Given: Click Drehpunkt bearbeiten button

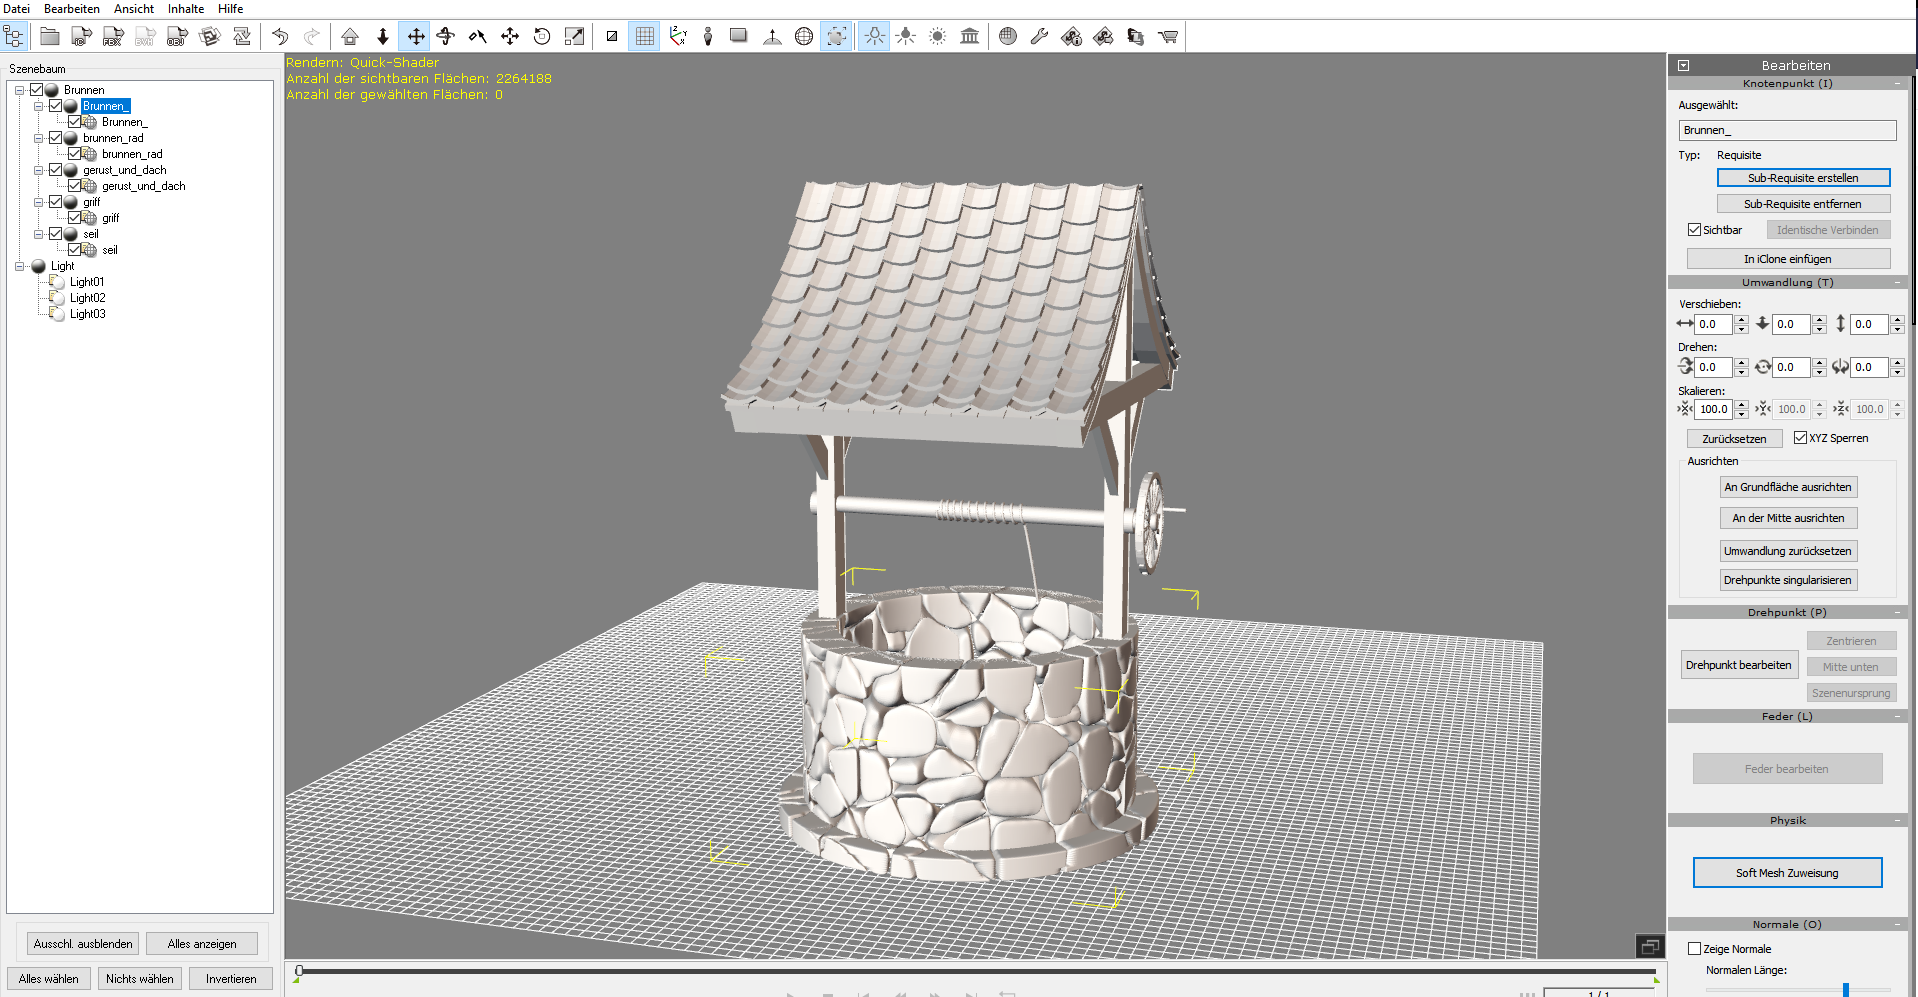Looking at the screenshot, I should point(1738,665).
